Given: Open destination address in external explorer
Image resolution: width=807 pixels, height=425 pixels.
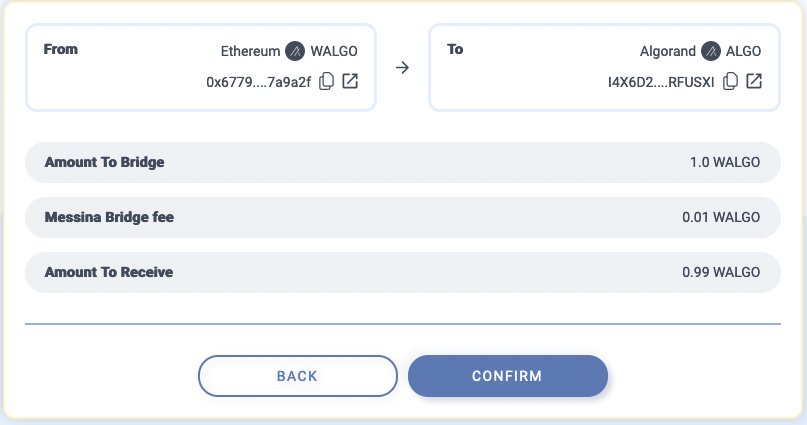Looking at the screenshot, I should tap(754, 81).
